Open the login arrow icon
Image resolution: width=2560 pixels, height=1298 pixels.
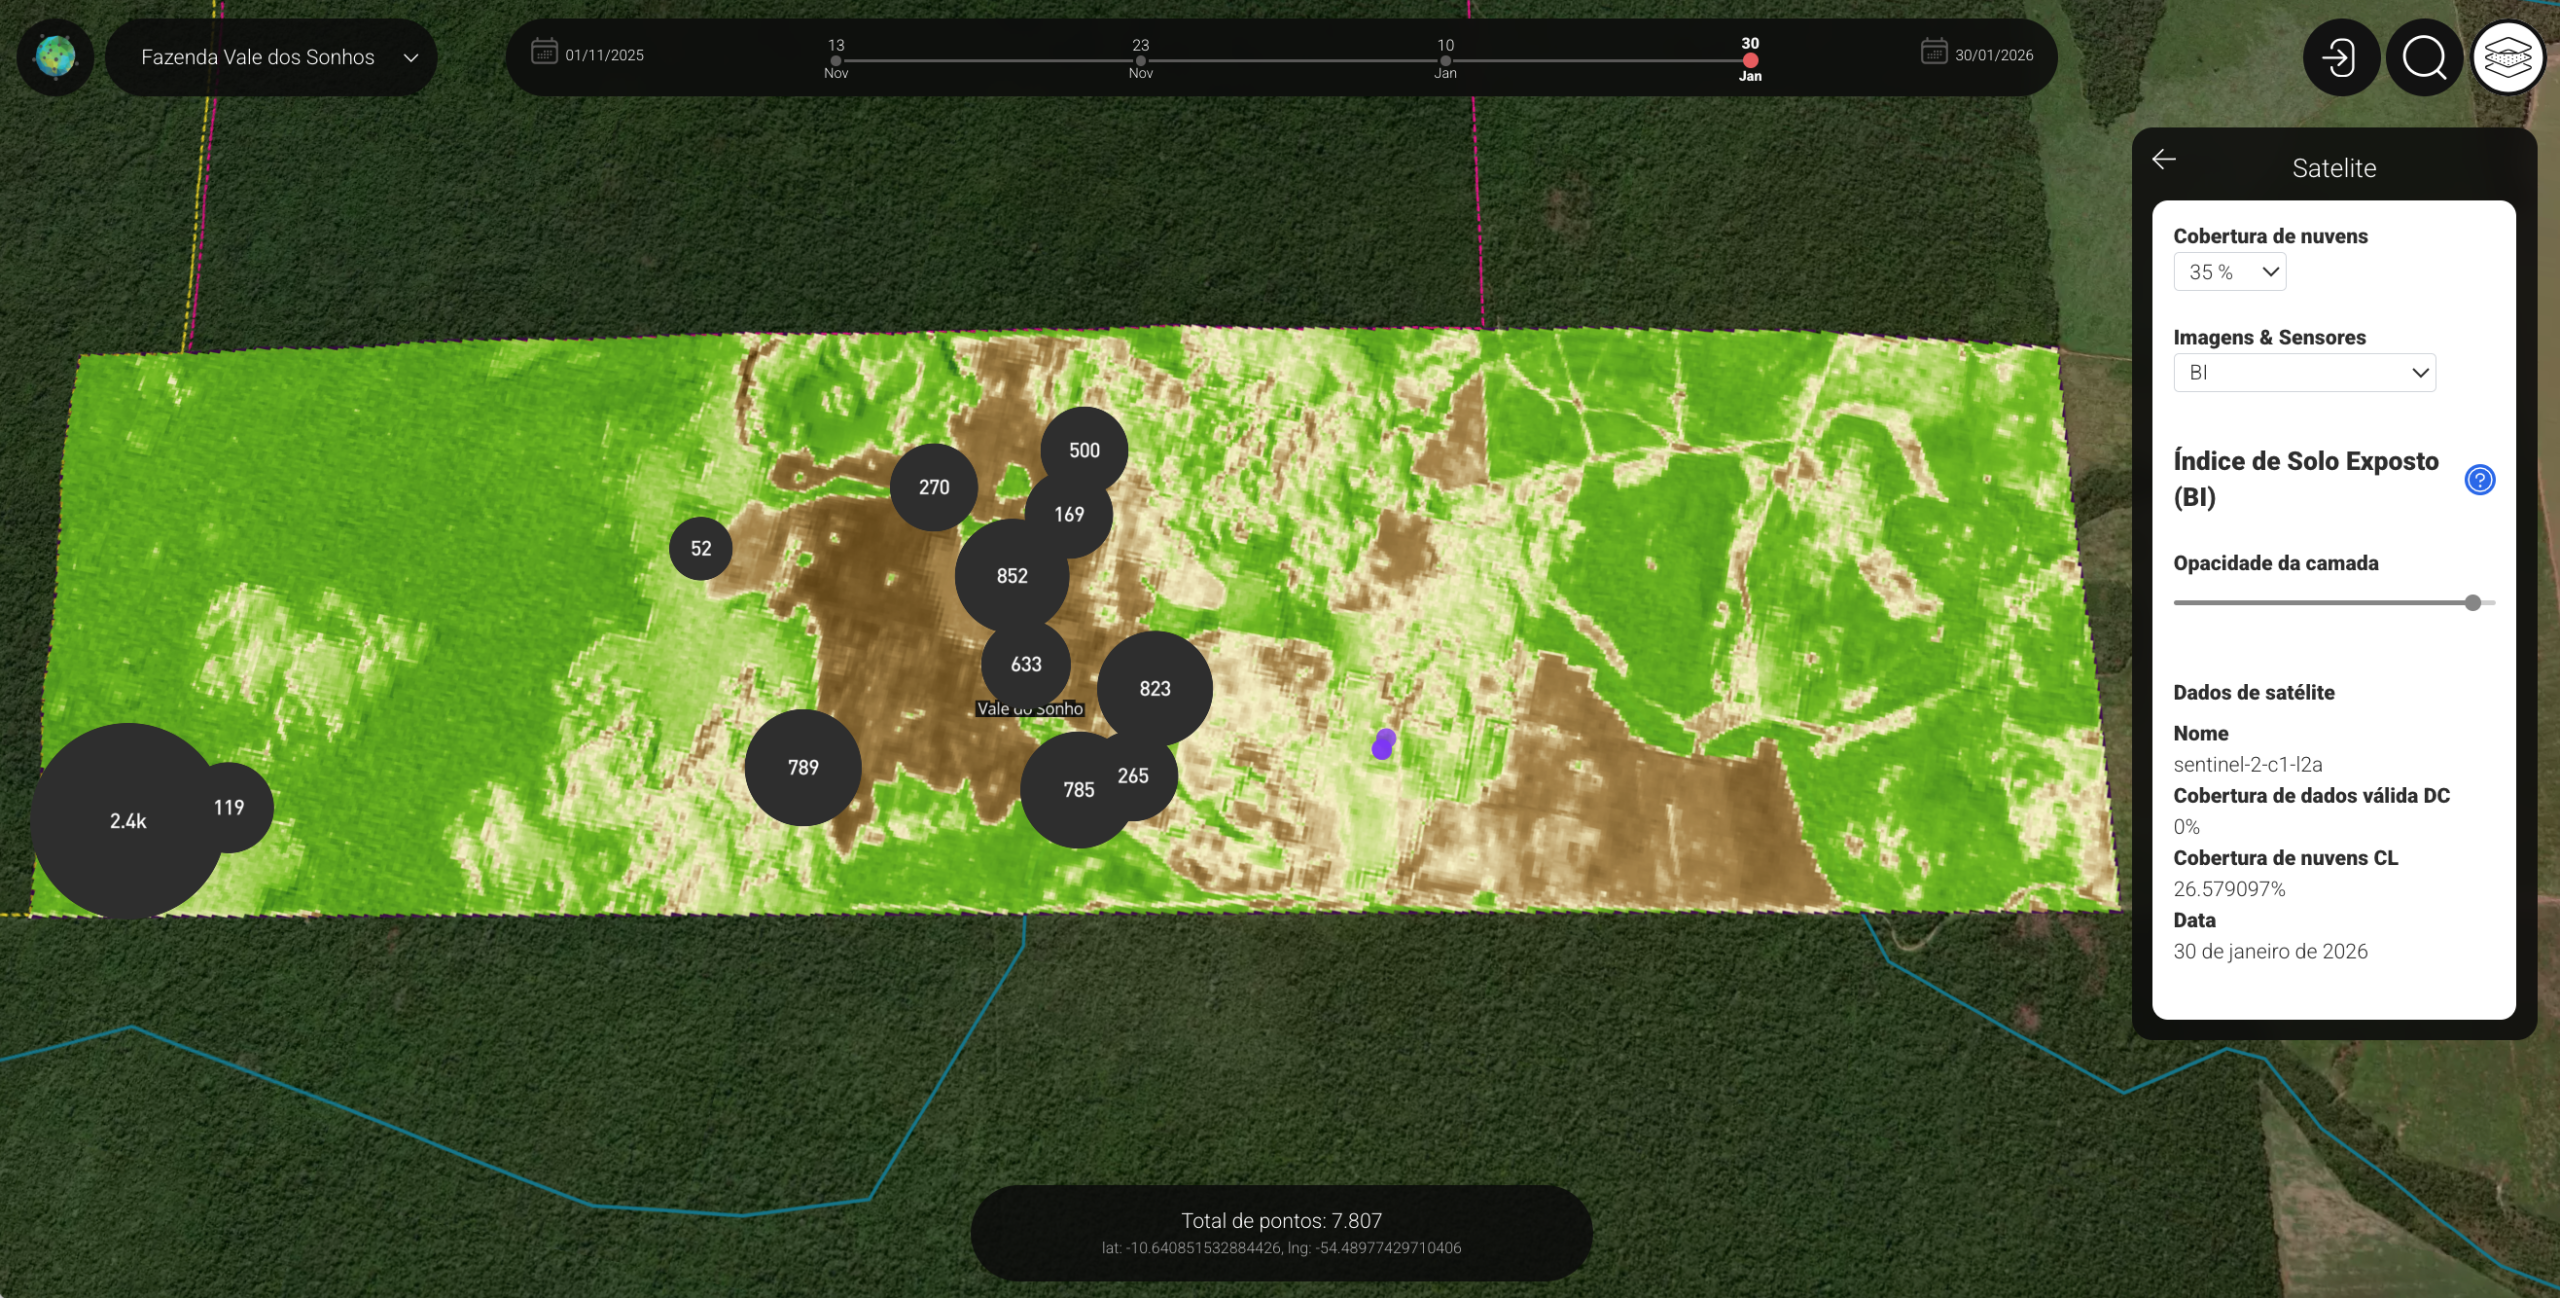pos(2340,57)
